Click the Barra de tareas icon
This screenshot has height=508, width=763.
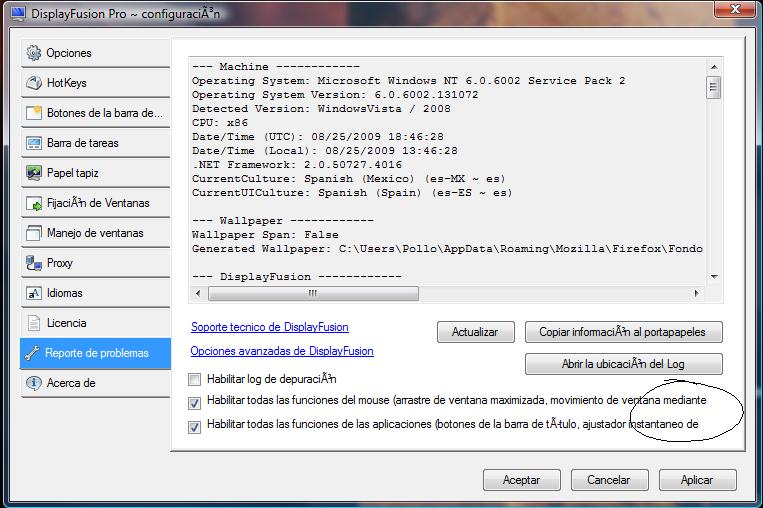[33, 143]
